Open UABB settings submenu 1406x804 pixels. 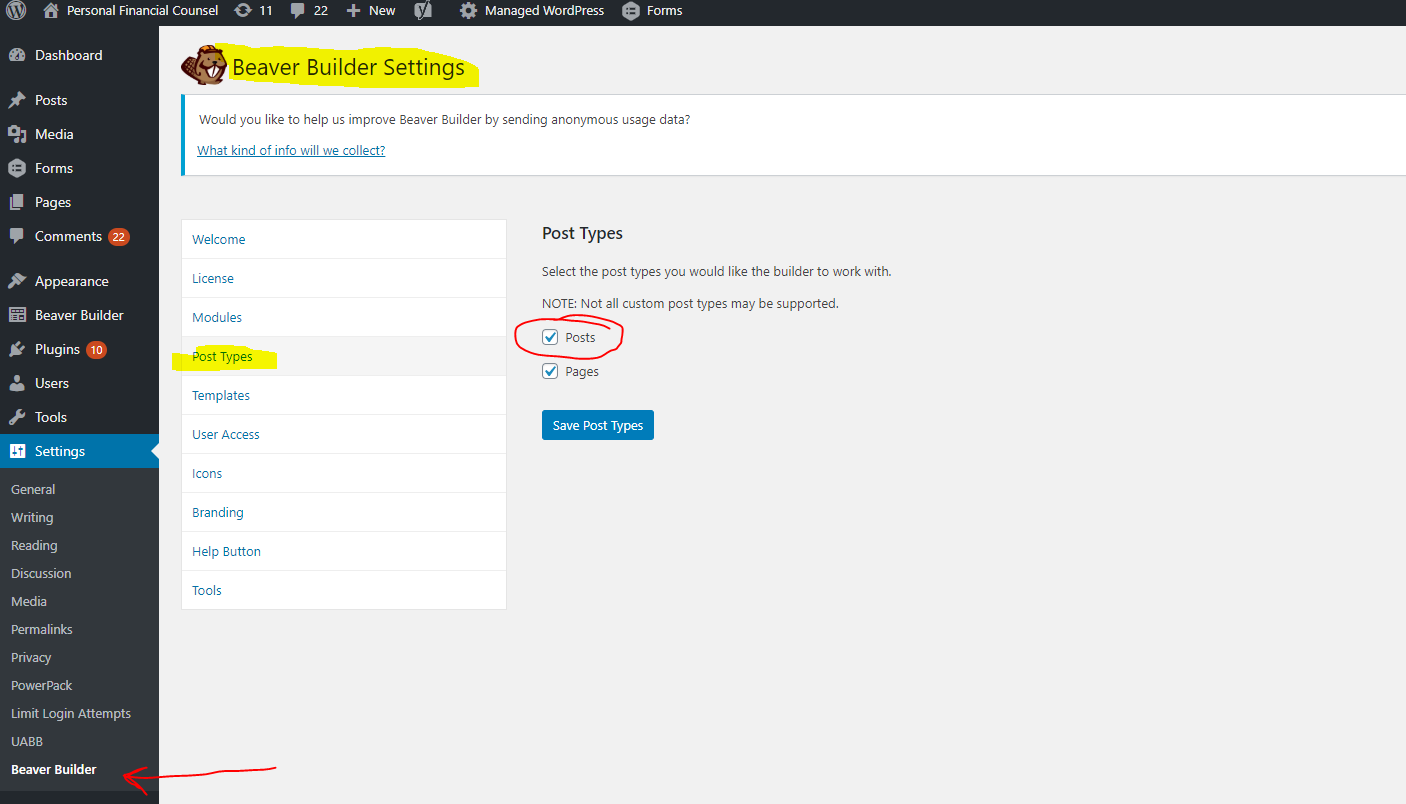pyautogui.click(x=27, y=741)
